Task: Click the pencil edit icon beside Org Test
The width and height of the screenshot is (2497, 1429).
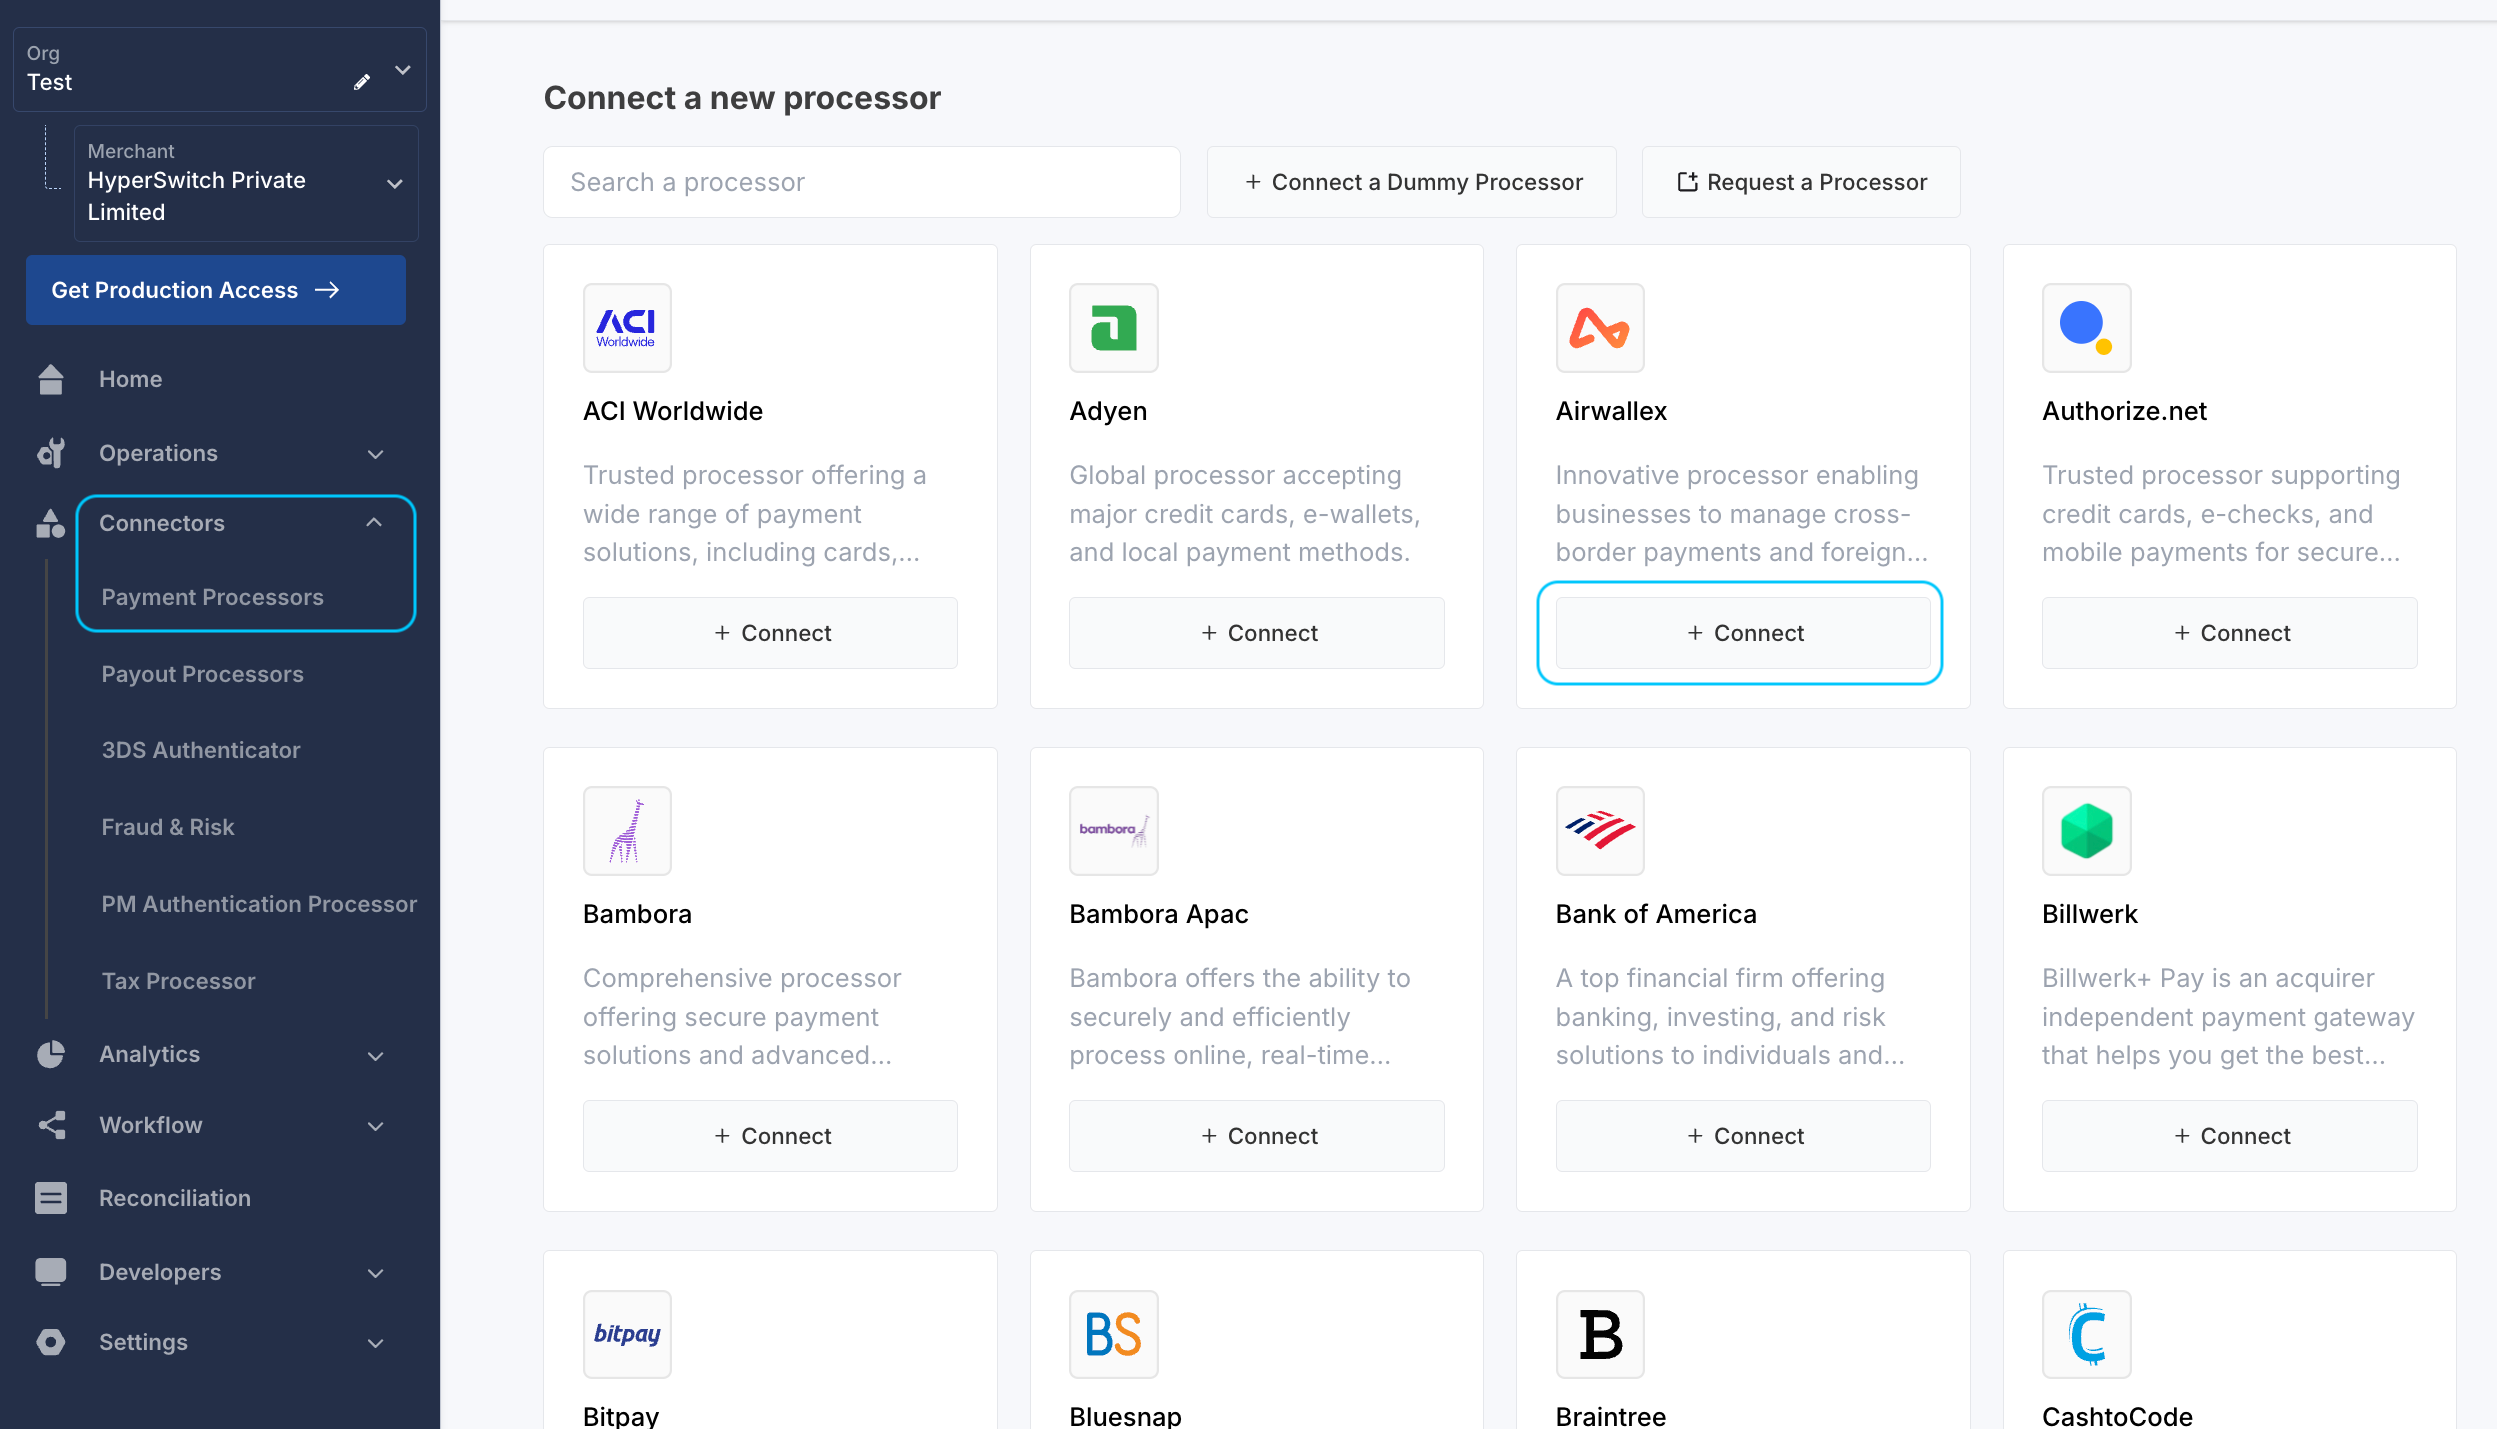Action: click(362, 82)
